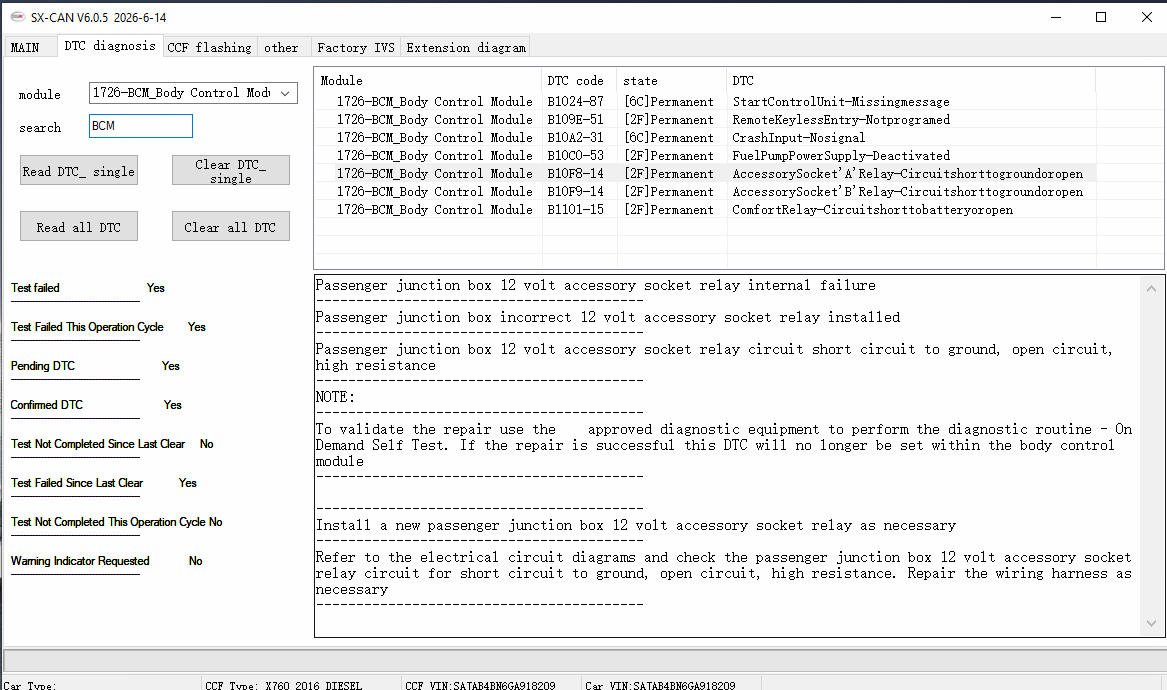This screenshot has width=1167, height=690.
Task: Click the DTC description column header
Action: click(x=910, y=80)
